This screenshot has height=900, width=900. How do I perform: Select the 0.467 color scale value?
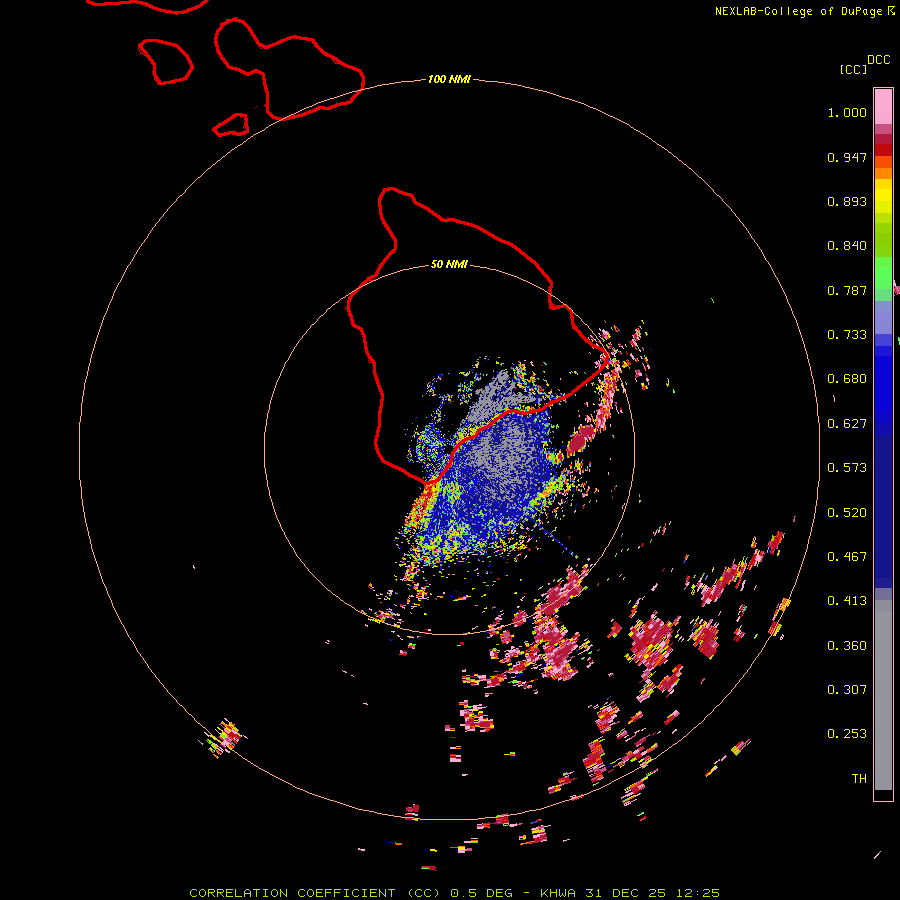click(x=847, y=557)
